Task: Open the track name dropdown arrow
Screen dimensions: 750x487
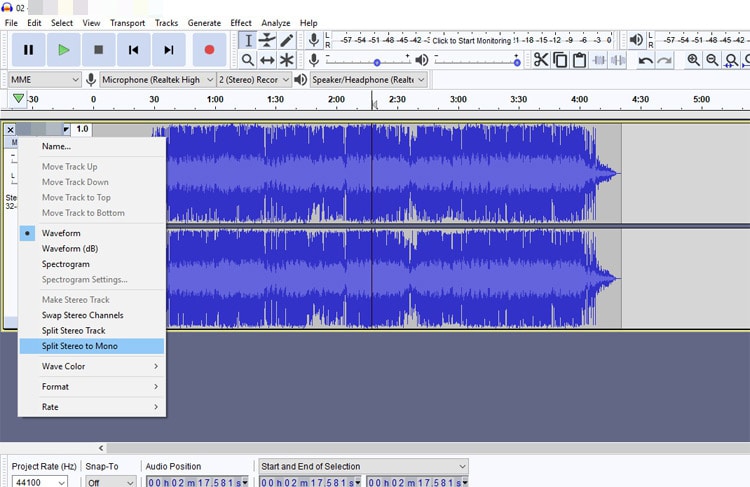Action: click(x=66, y=129)
